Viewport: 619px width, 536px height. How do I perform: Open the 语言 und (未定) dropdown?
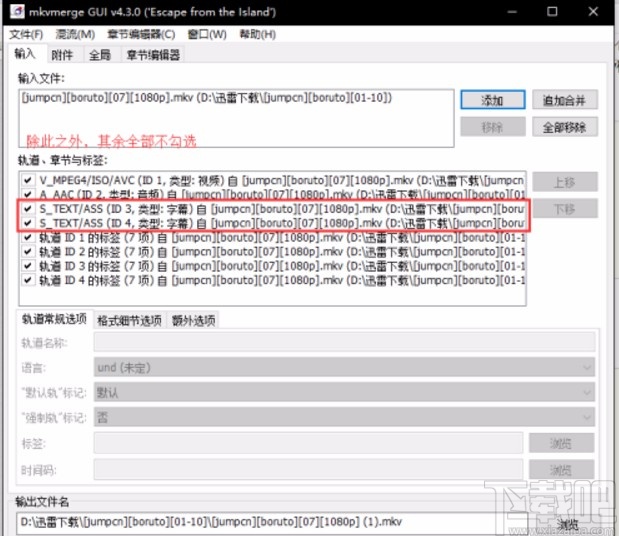[x=344, y=367]
